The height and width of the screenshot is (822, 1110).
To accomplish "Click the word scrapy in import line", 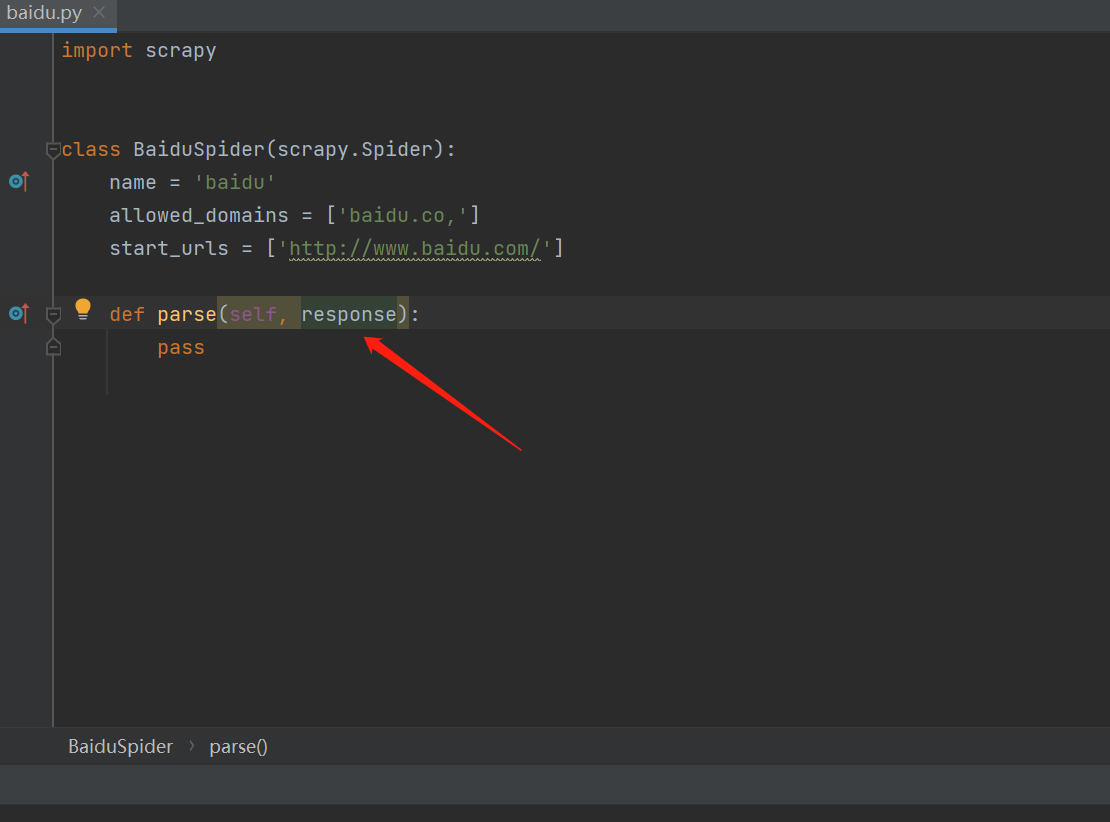I will coord(181,51).
